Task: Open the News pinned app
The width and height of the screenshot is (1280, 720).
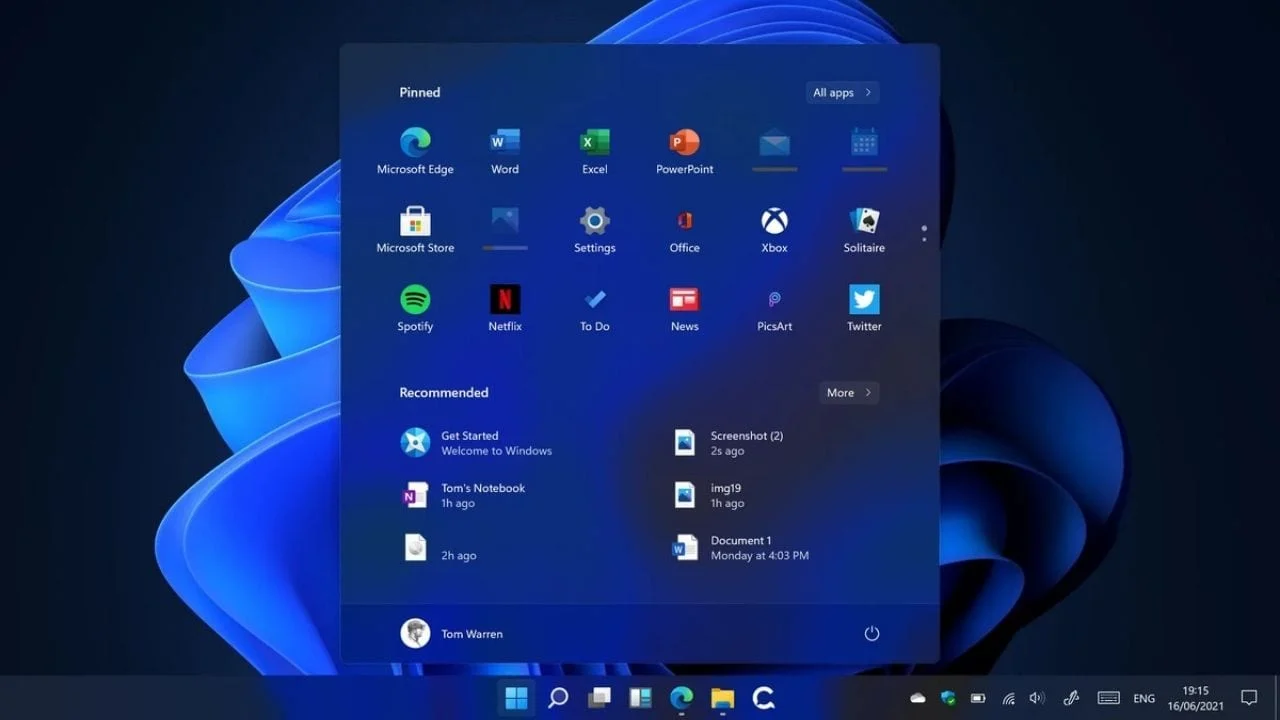Action: [685, 308]
